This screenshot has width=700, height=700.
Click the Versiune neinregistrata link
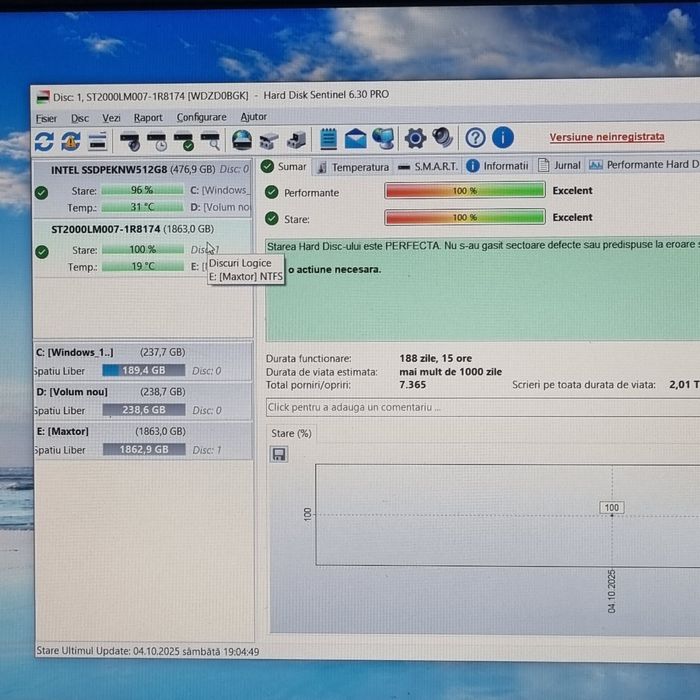(606, 137)
